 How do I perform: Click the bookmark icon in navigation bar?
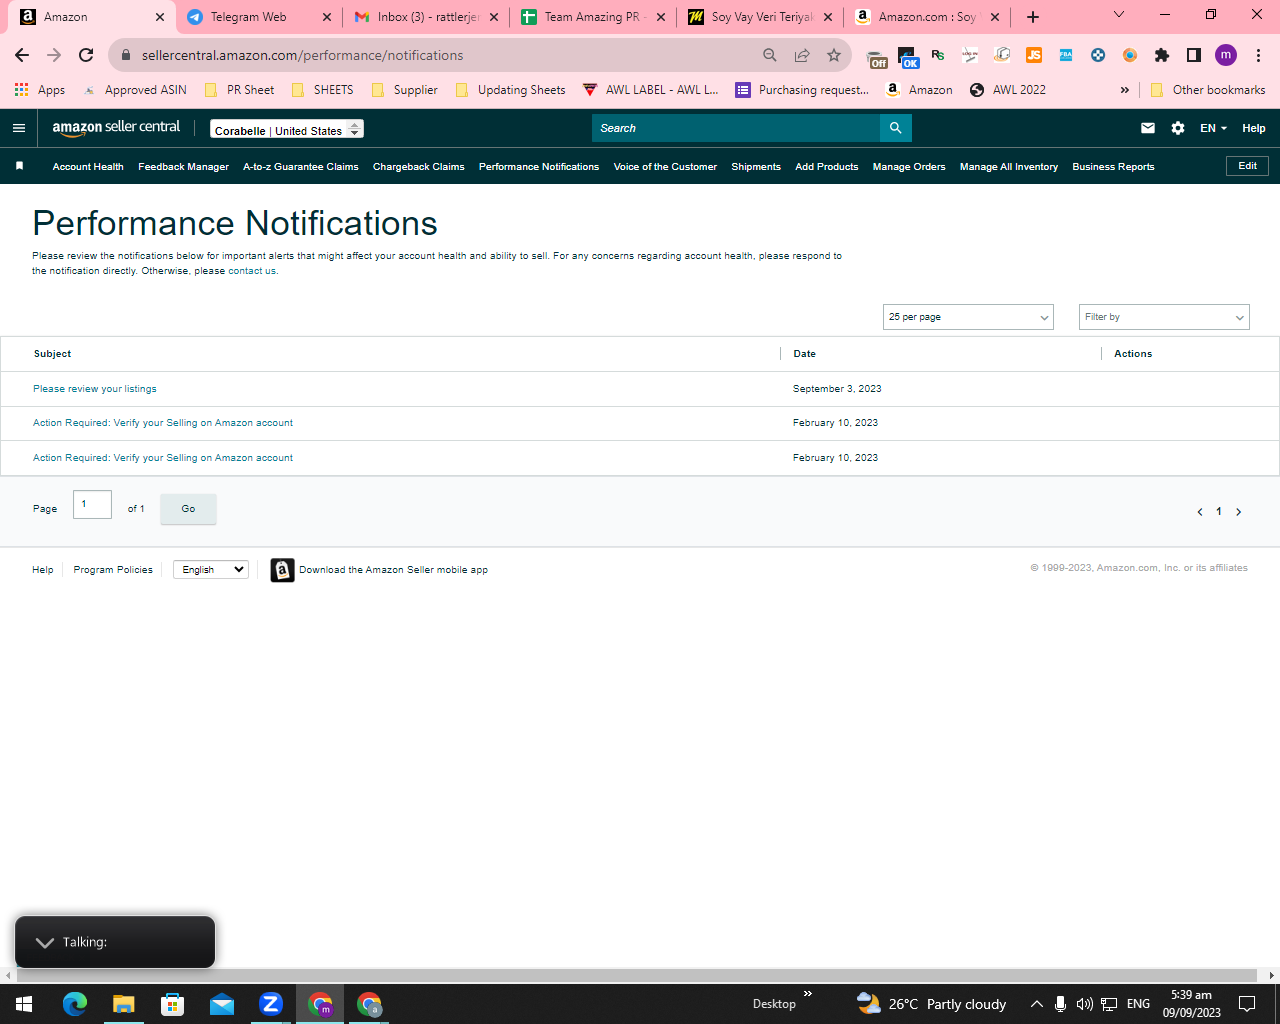19,166
